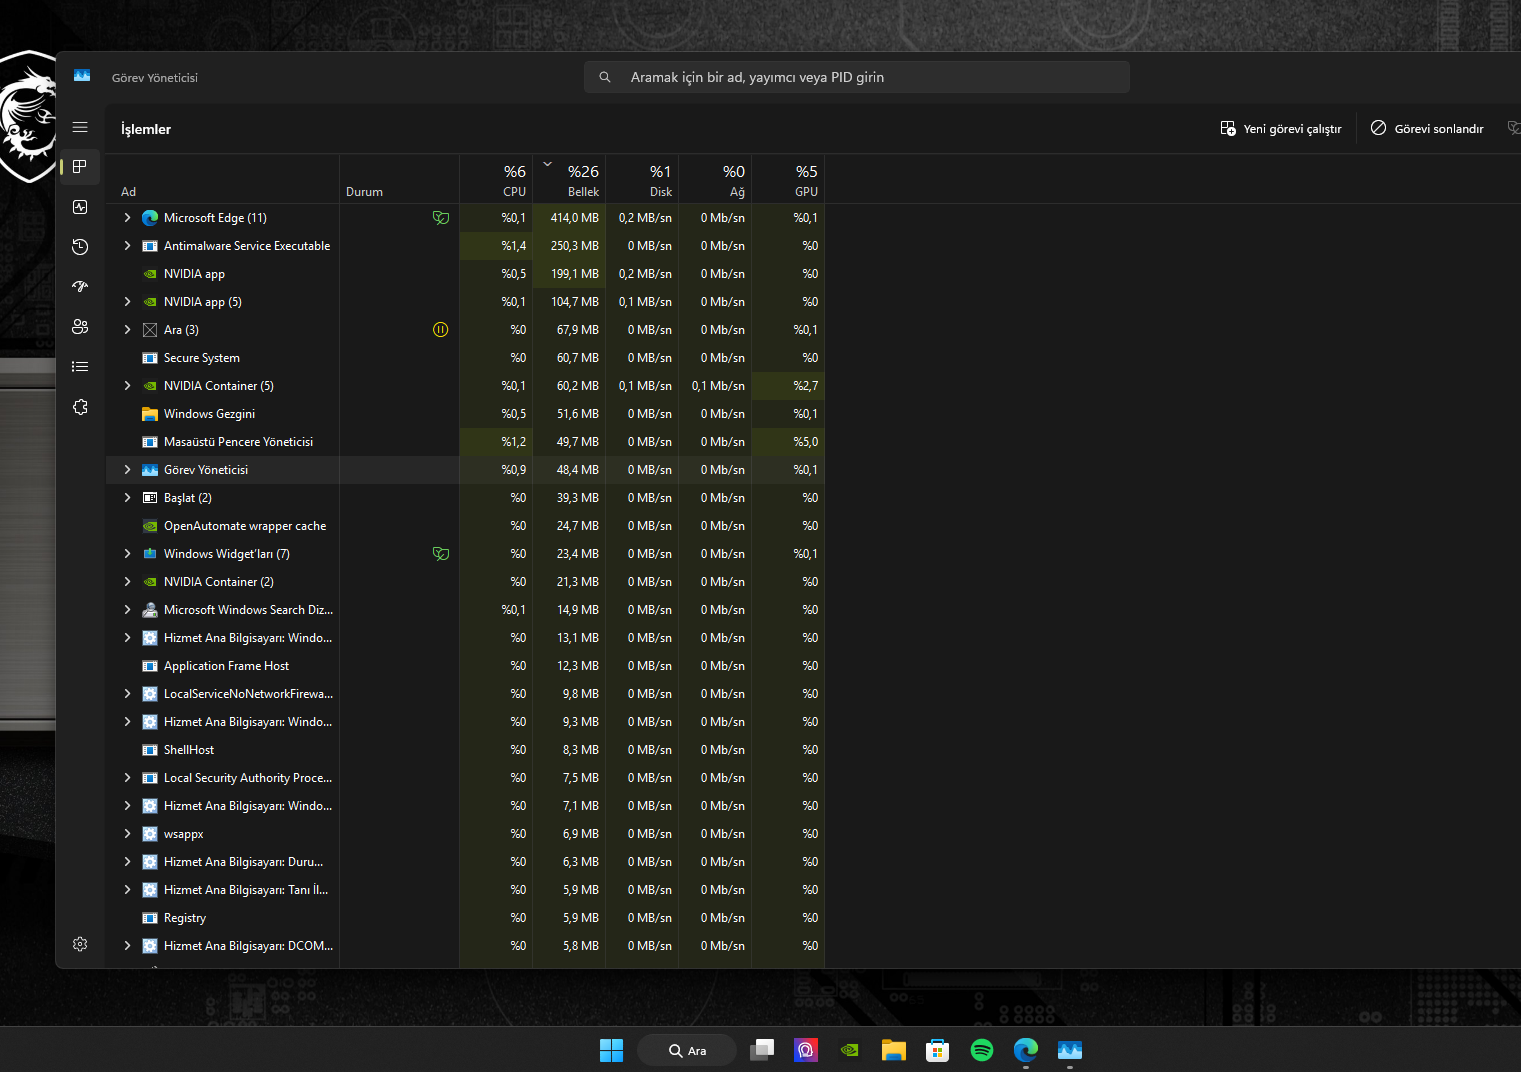This screenshot has height=1072, width=1521.
Task: Open the Performance page from the sidebar
Action: (x=80, y=207)
